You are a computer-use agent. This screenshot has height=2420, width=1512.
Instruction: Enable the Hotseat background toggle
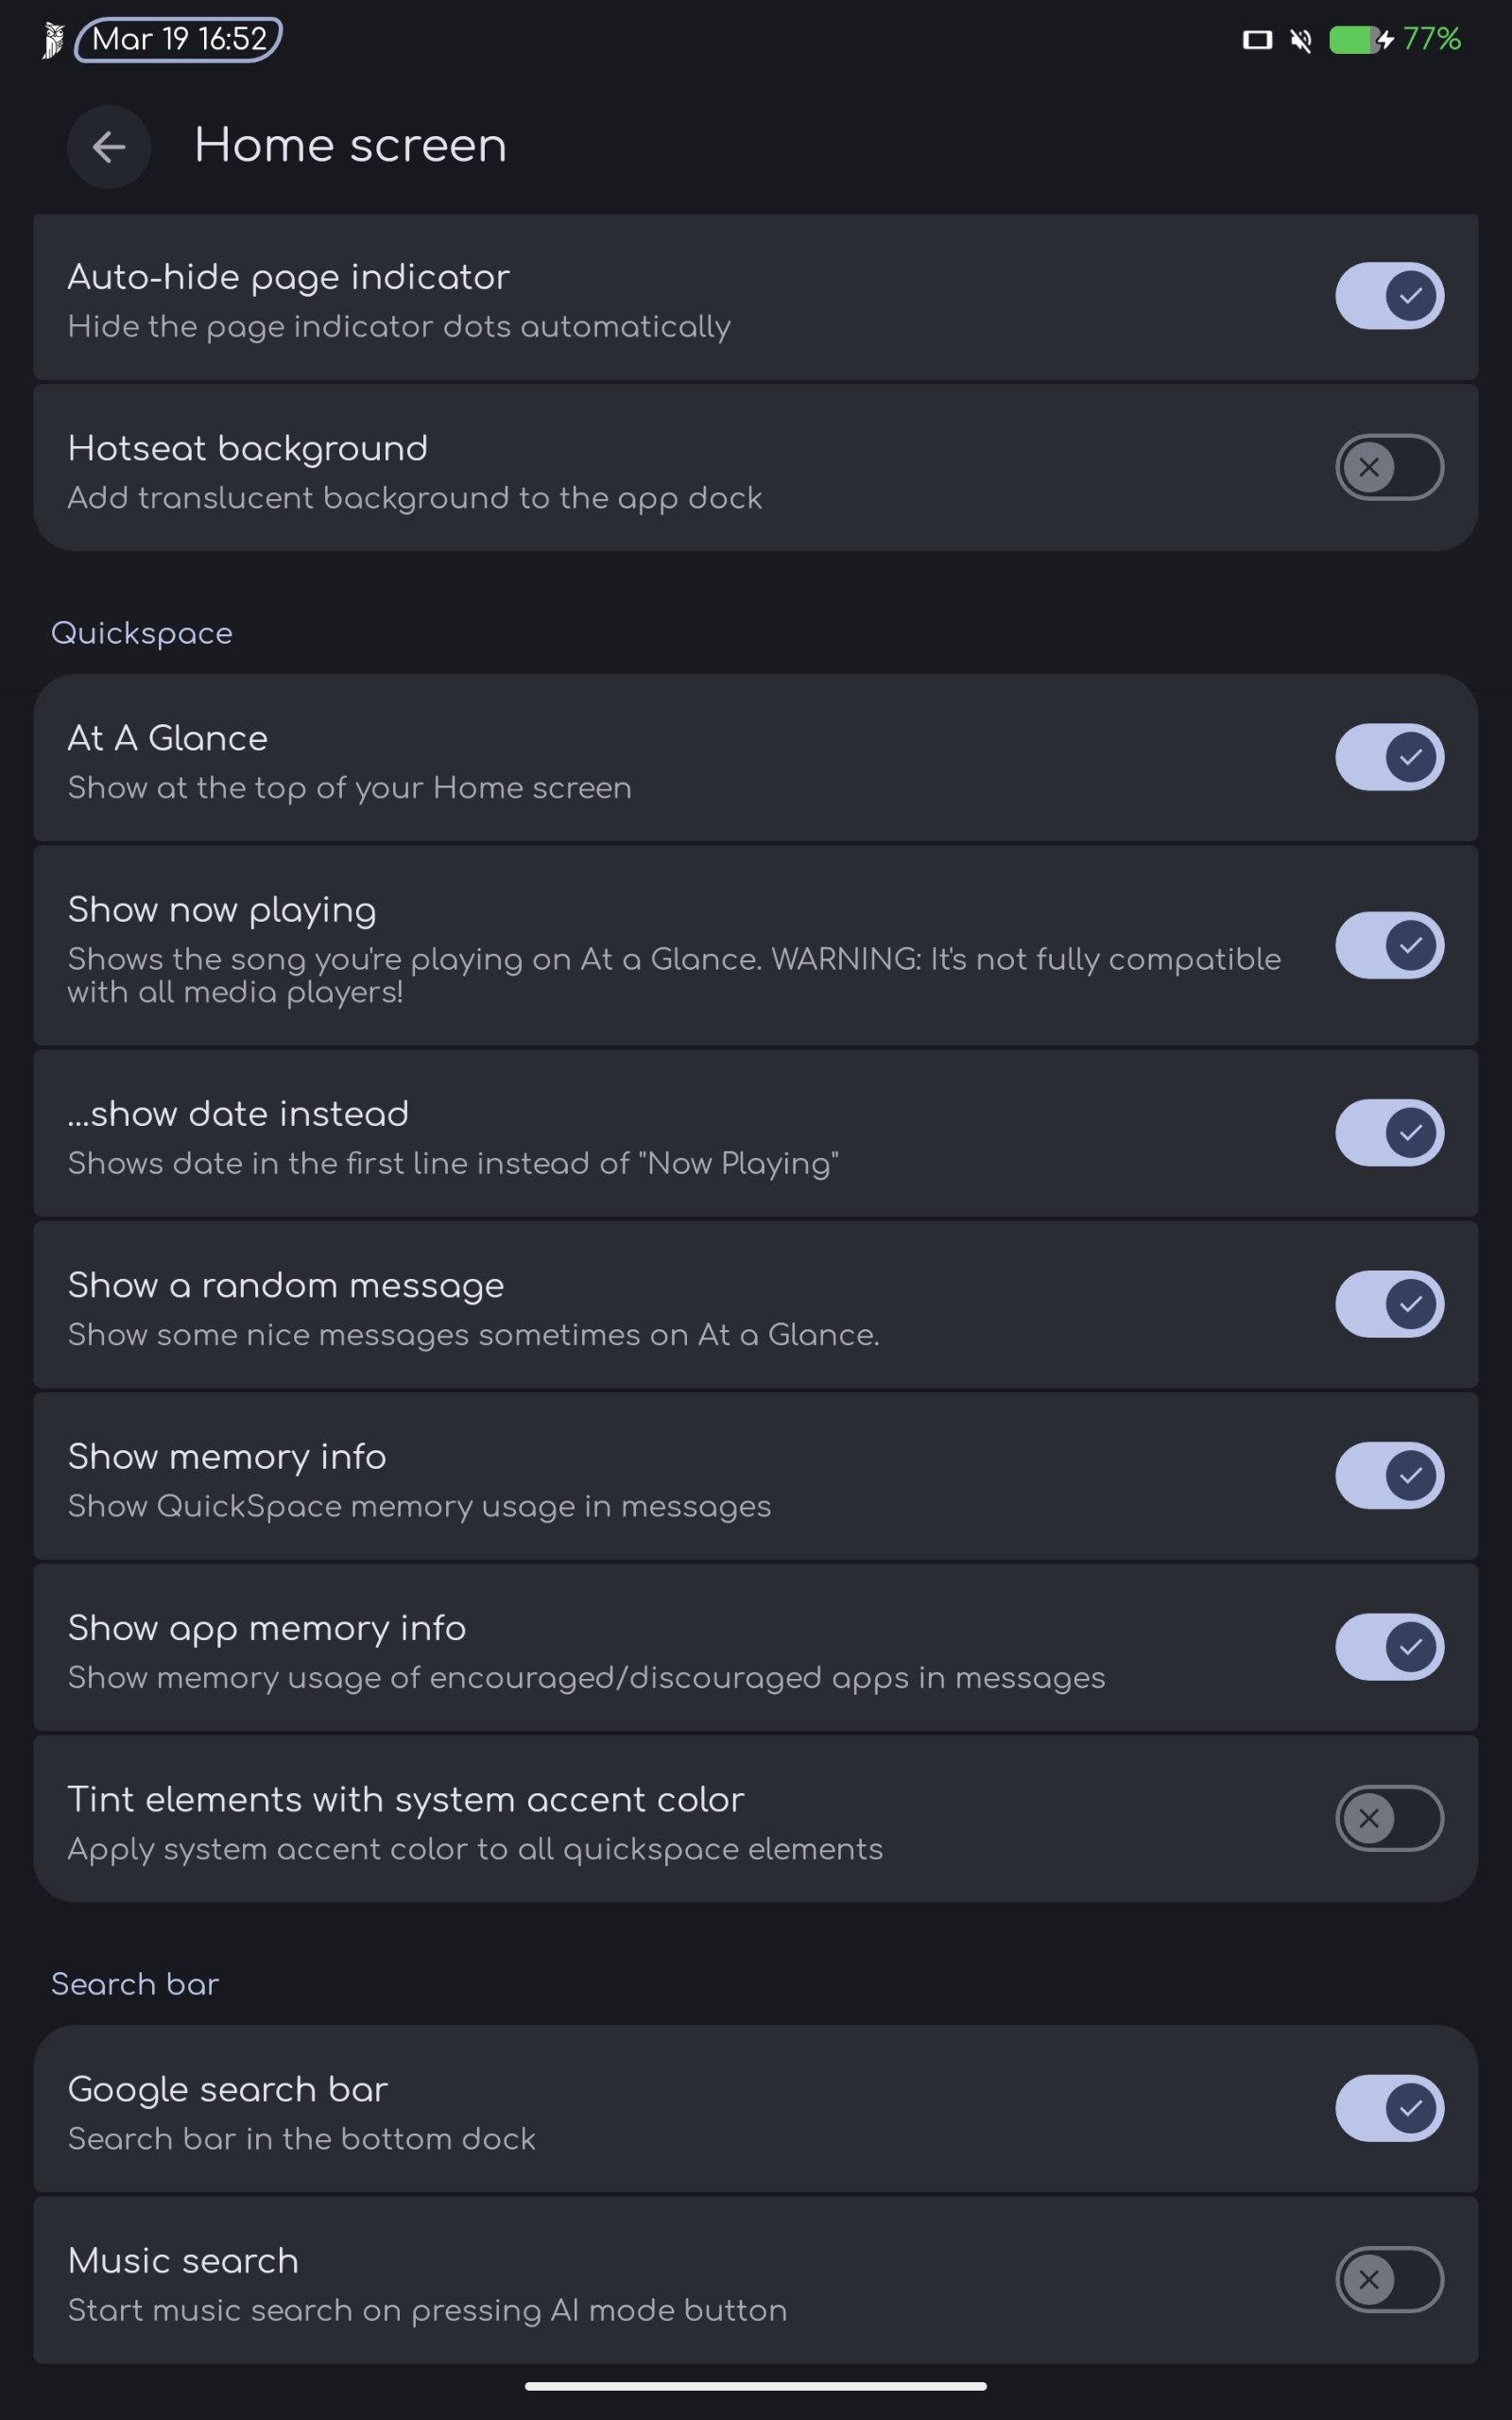1388,467
